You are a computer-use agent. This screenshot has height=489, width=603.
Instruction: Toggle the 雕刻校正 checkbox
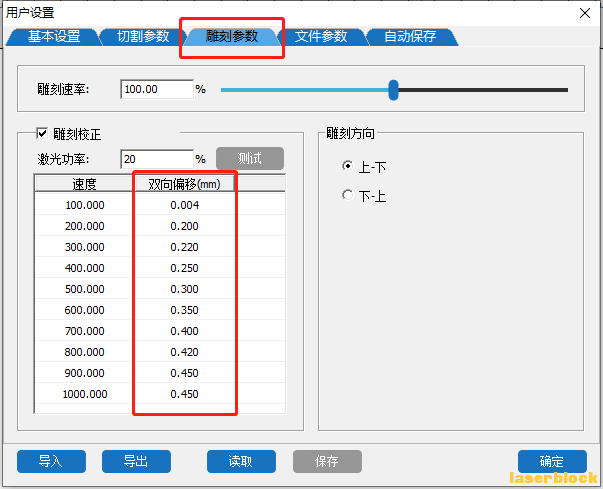(42, 133)
